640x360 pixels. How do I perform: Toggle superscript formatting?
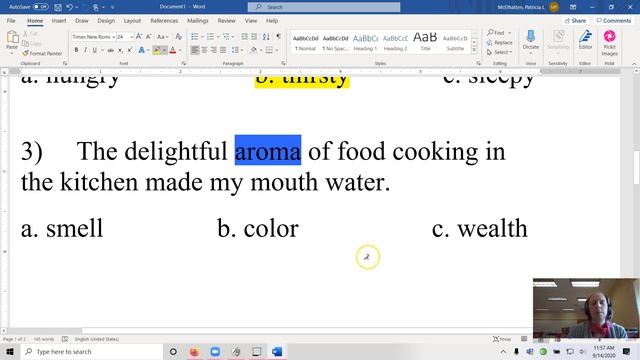tap(129, 50)
